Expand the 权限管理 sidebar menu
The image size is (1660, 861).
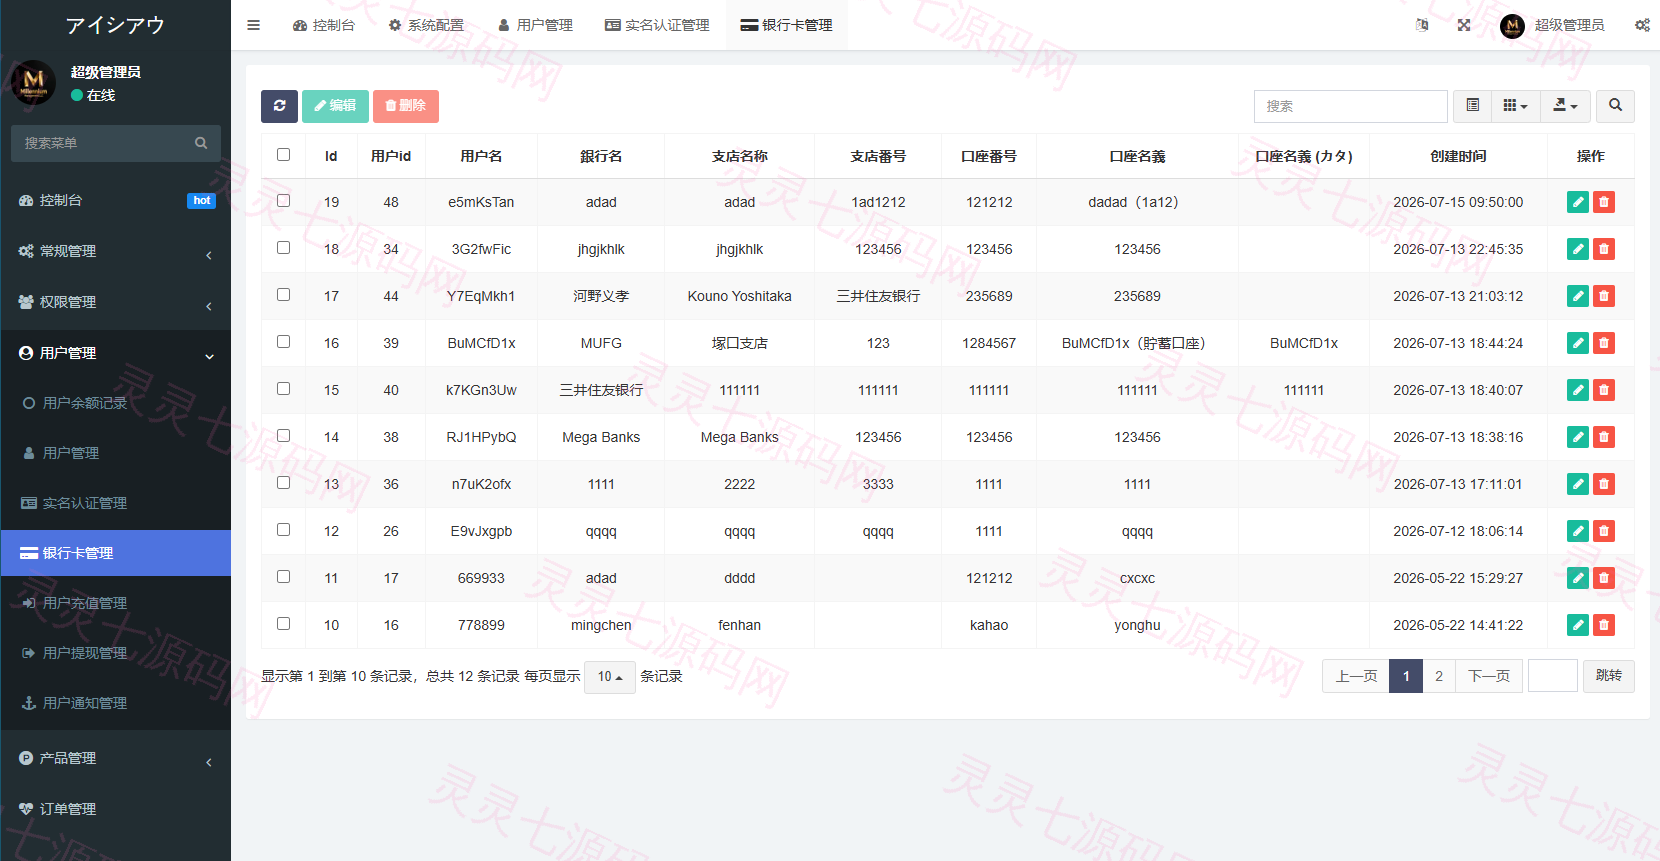pyautogui.click(x=116, y=303)
